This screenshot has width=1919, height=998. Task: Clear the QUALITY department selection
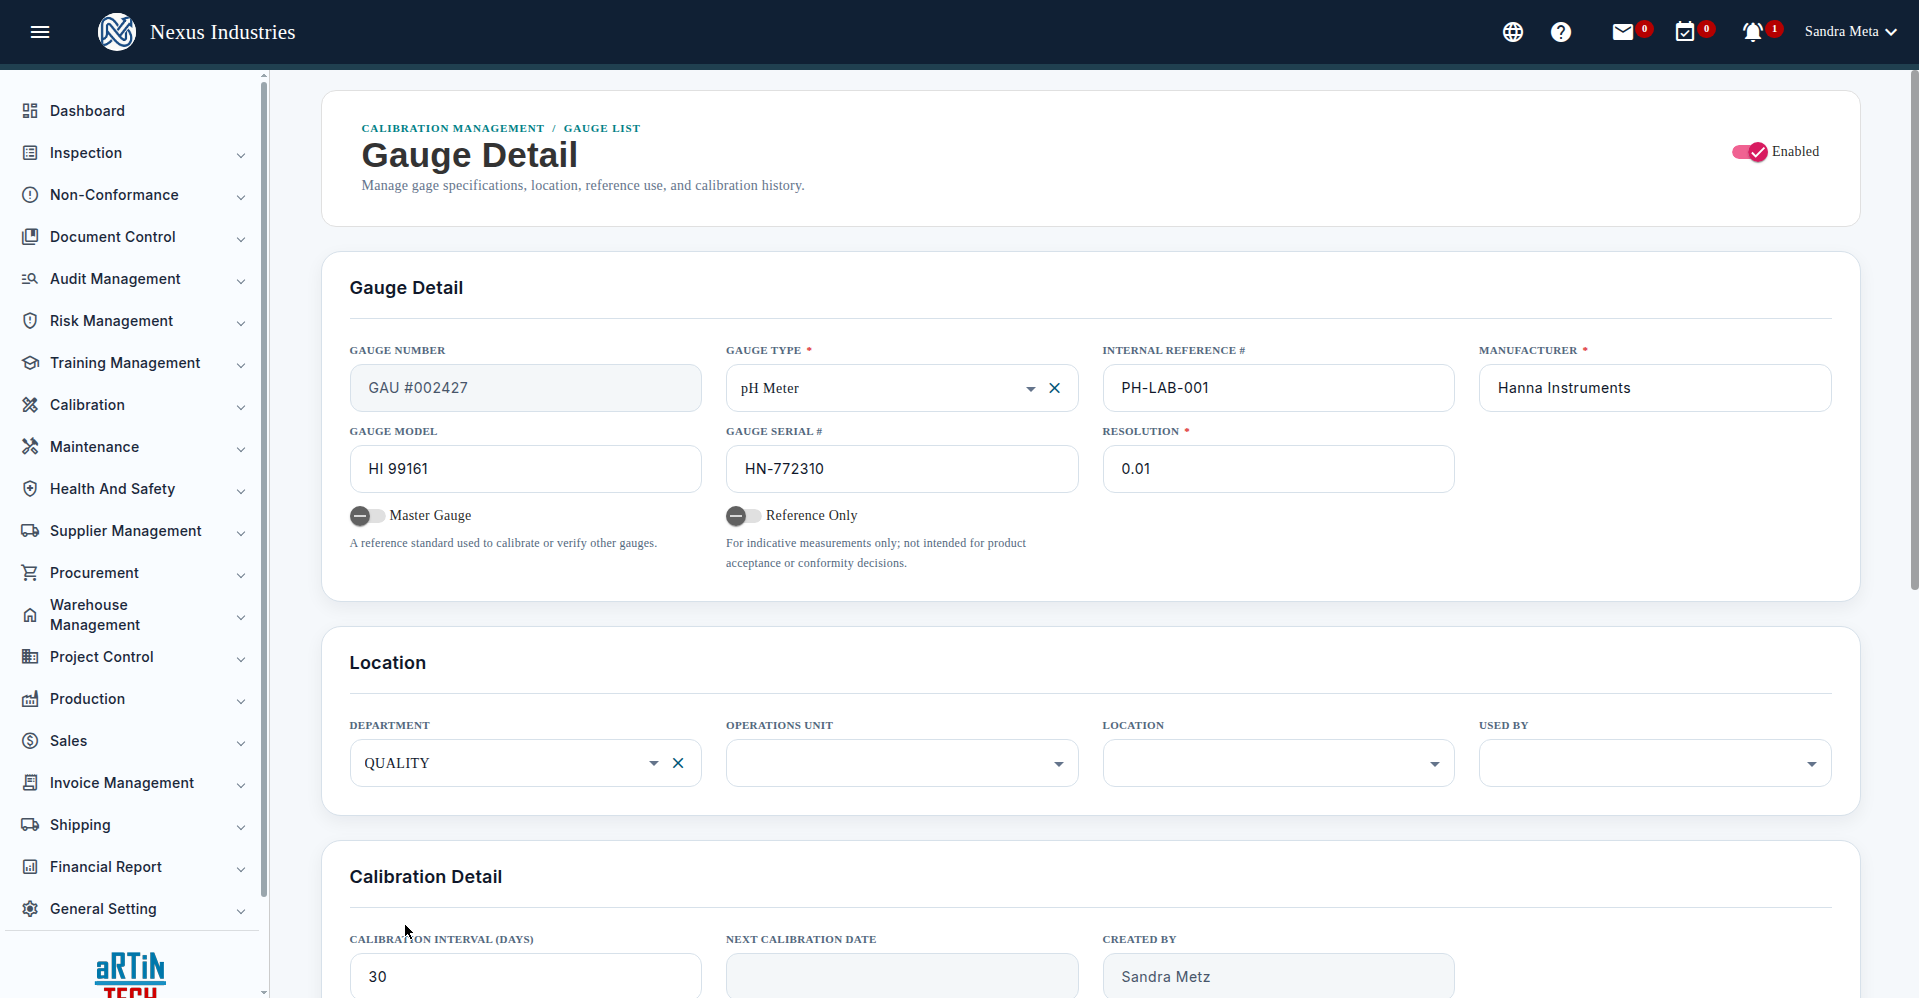[x=678, y=763]
